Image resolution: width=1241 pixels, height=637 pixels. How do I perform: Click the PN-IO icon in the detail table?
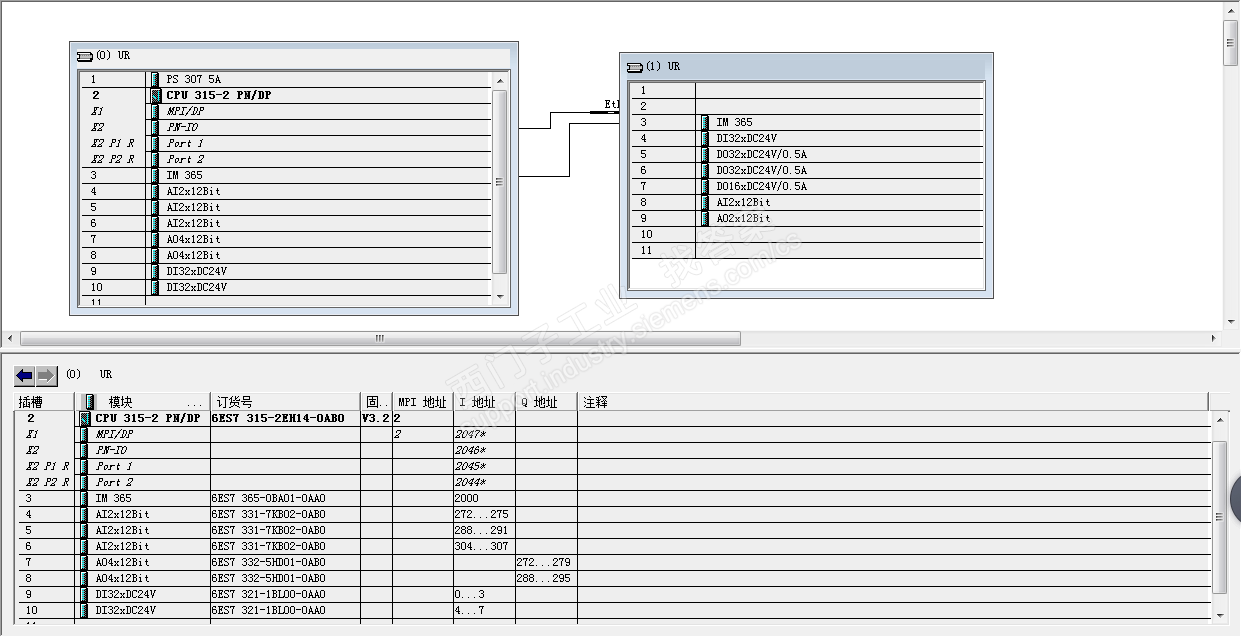tap(84, 450)
